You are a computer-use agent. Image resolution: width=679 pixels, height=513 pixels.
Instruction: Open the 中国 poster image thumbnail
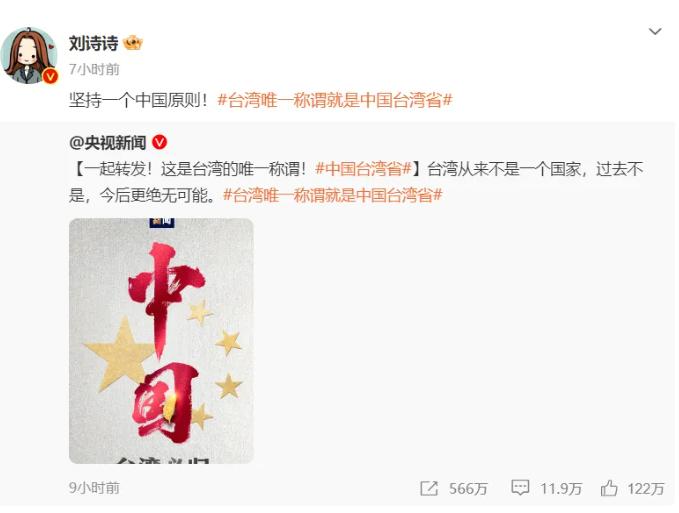(161, 341)
